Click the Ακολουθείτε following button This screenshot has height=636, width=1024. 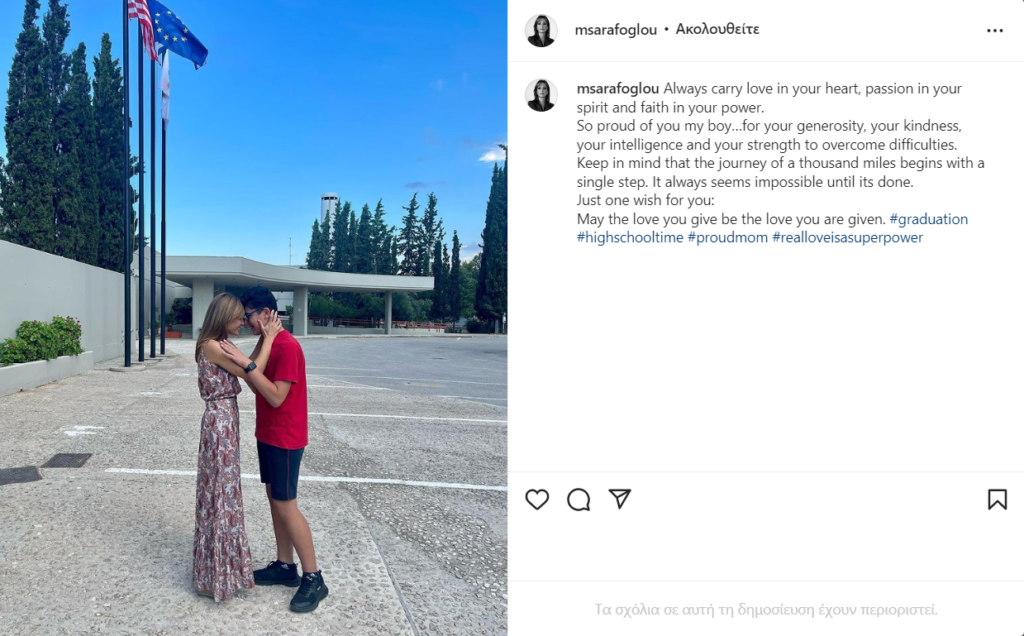(x=717, y=29)
